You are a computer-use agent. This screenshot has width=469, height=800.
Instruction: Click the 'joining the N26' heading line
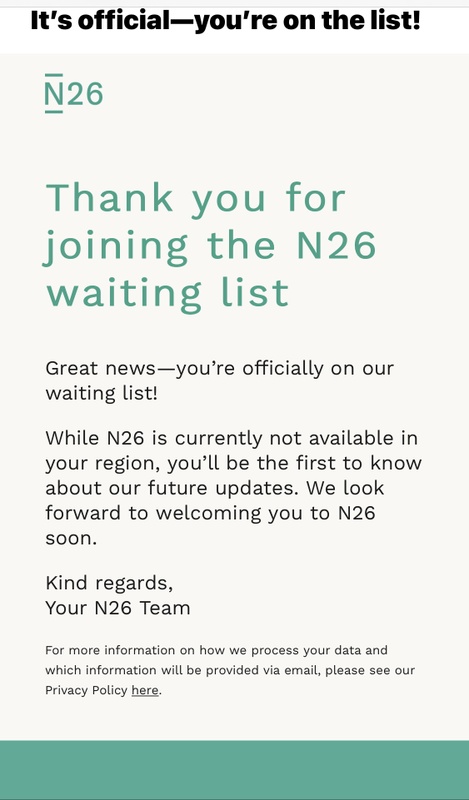pos(210,246)
